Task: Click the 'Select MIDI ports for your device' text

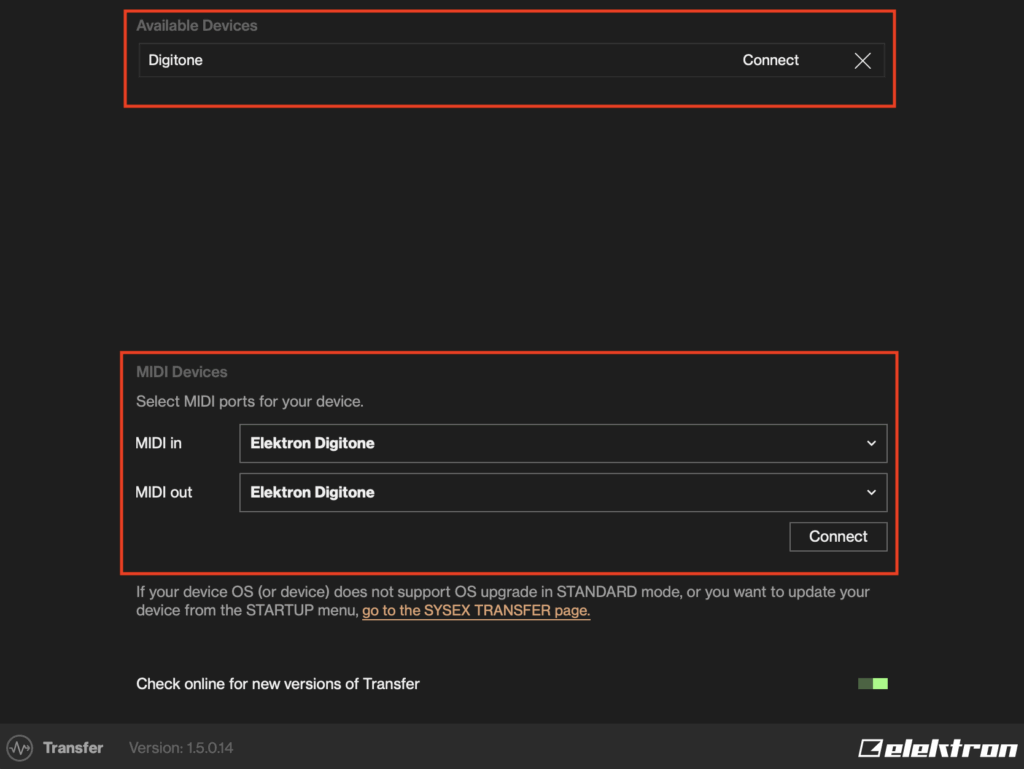Action: [x=250, y=402]
